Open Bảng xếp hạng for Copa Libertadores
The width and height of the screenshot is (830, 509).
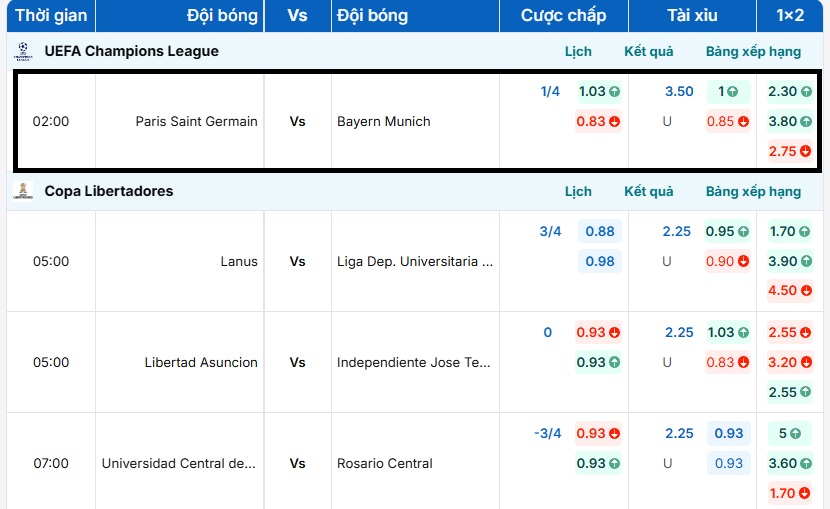point(753,191)
